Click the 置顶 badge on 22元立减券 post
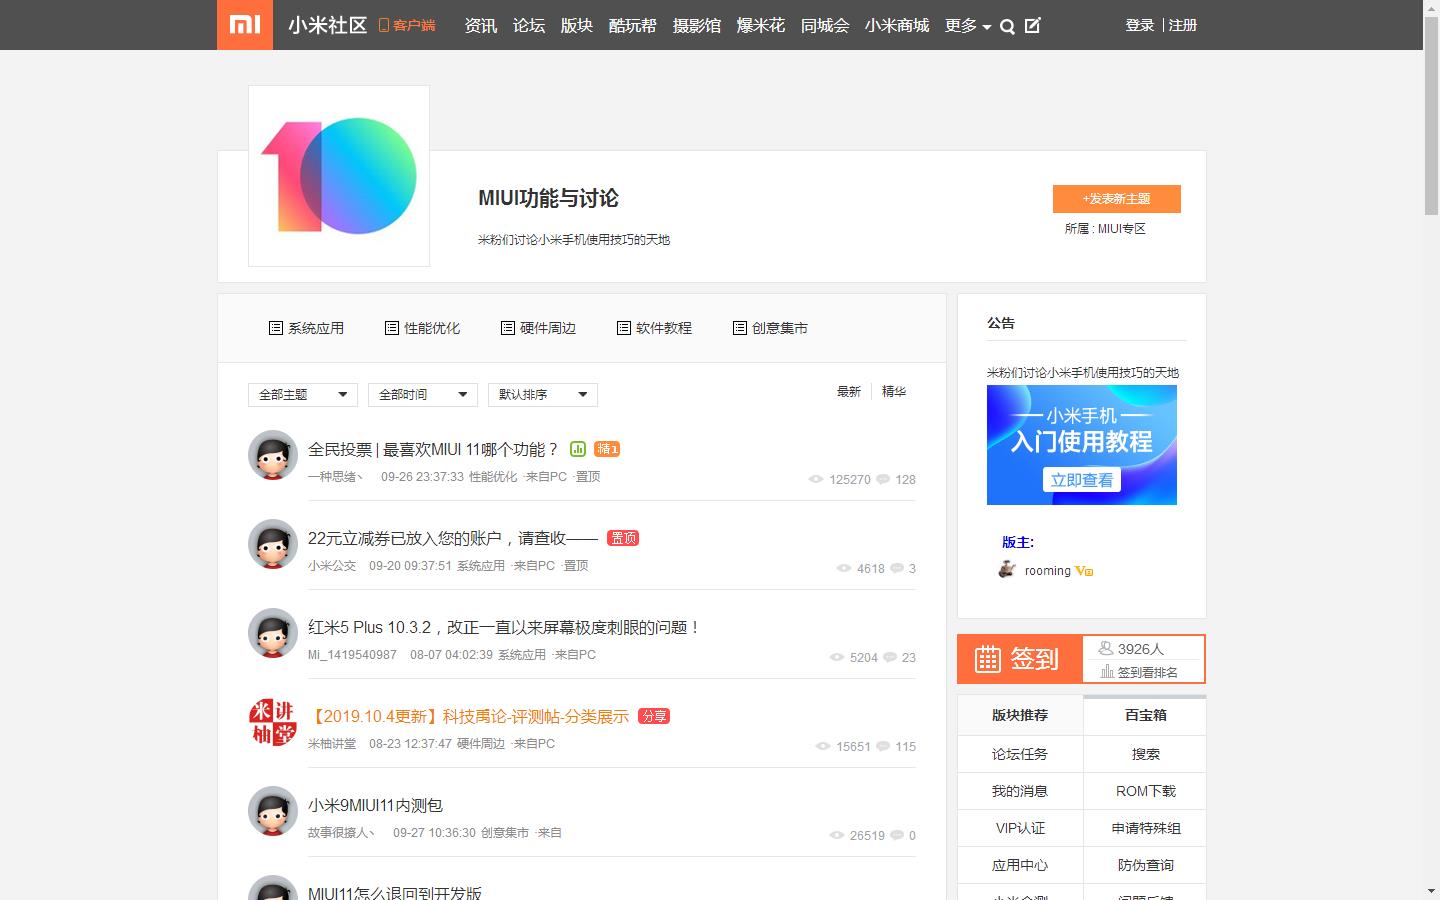Image resolution: width=1440 pixels, height=900 pixels. [623, 538]
